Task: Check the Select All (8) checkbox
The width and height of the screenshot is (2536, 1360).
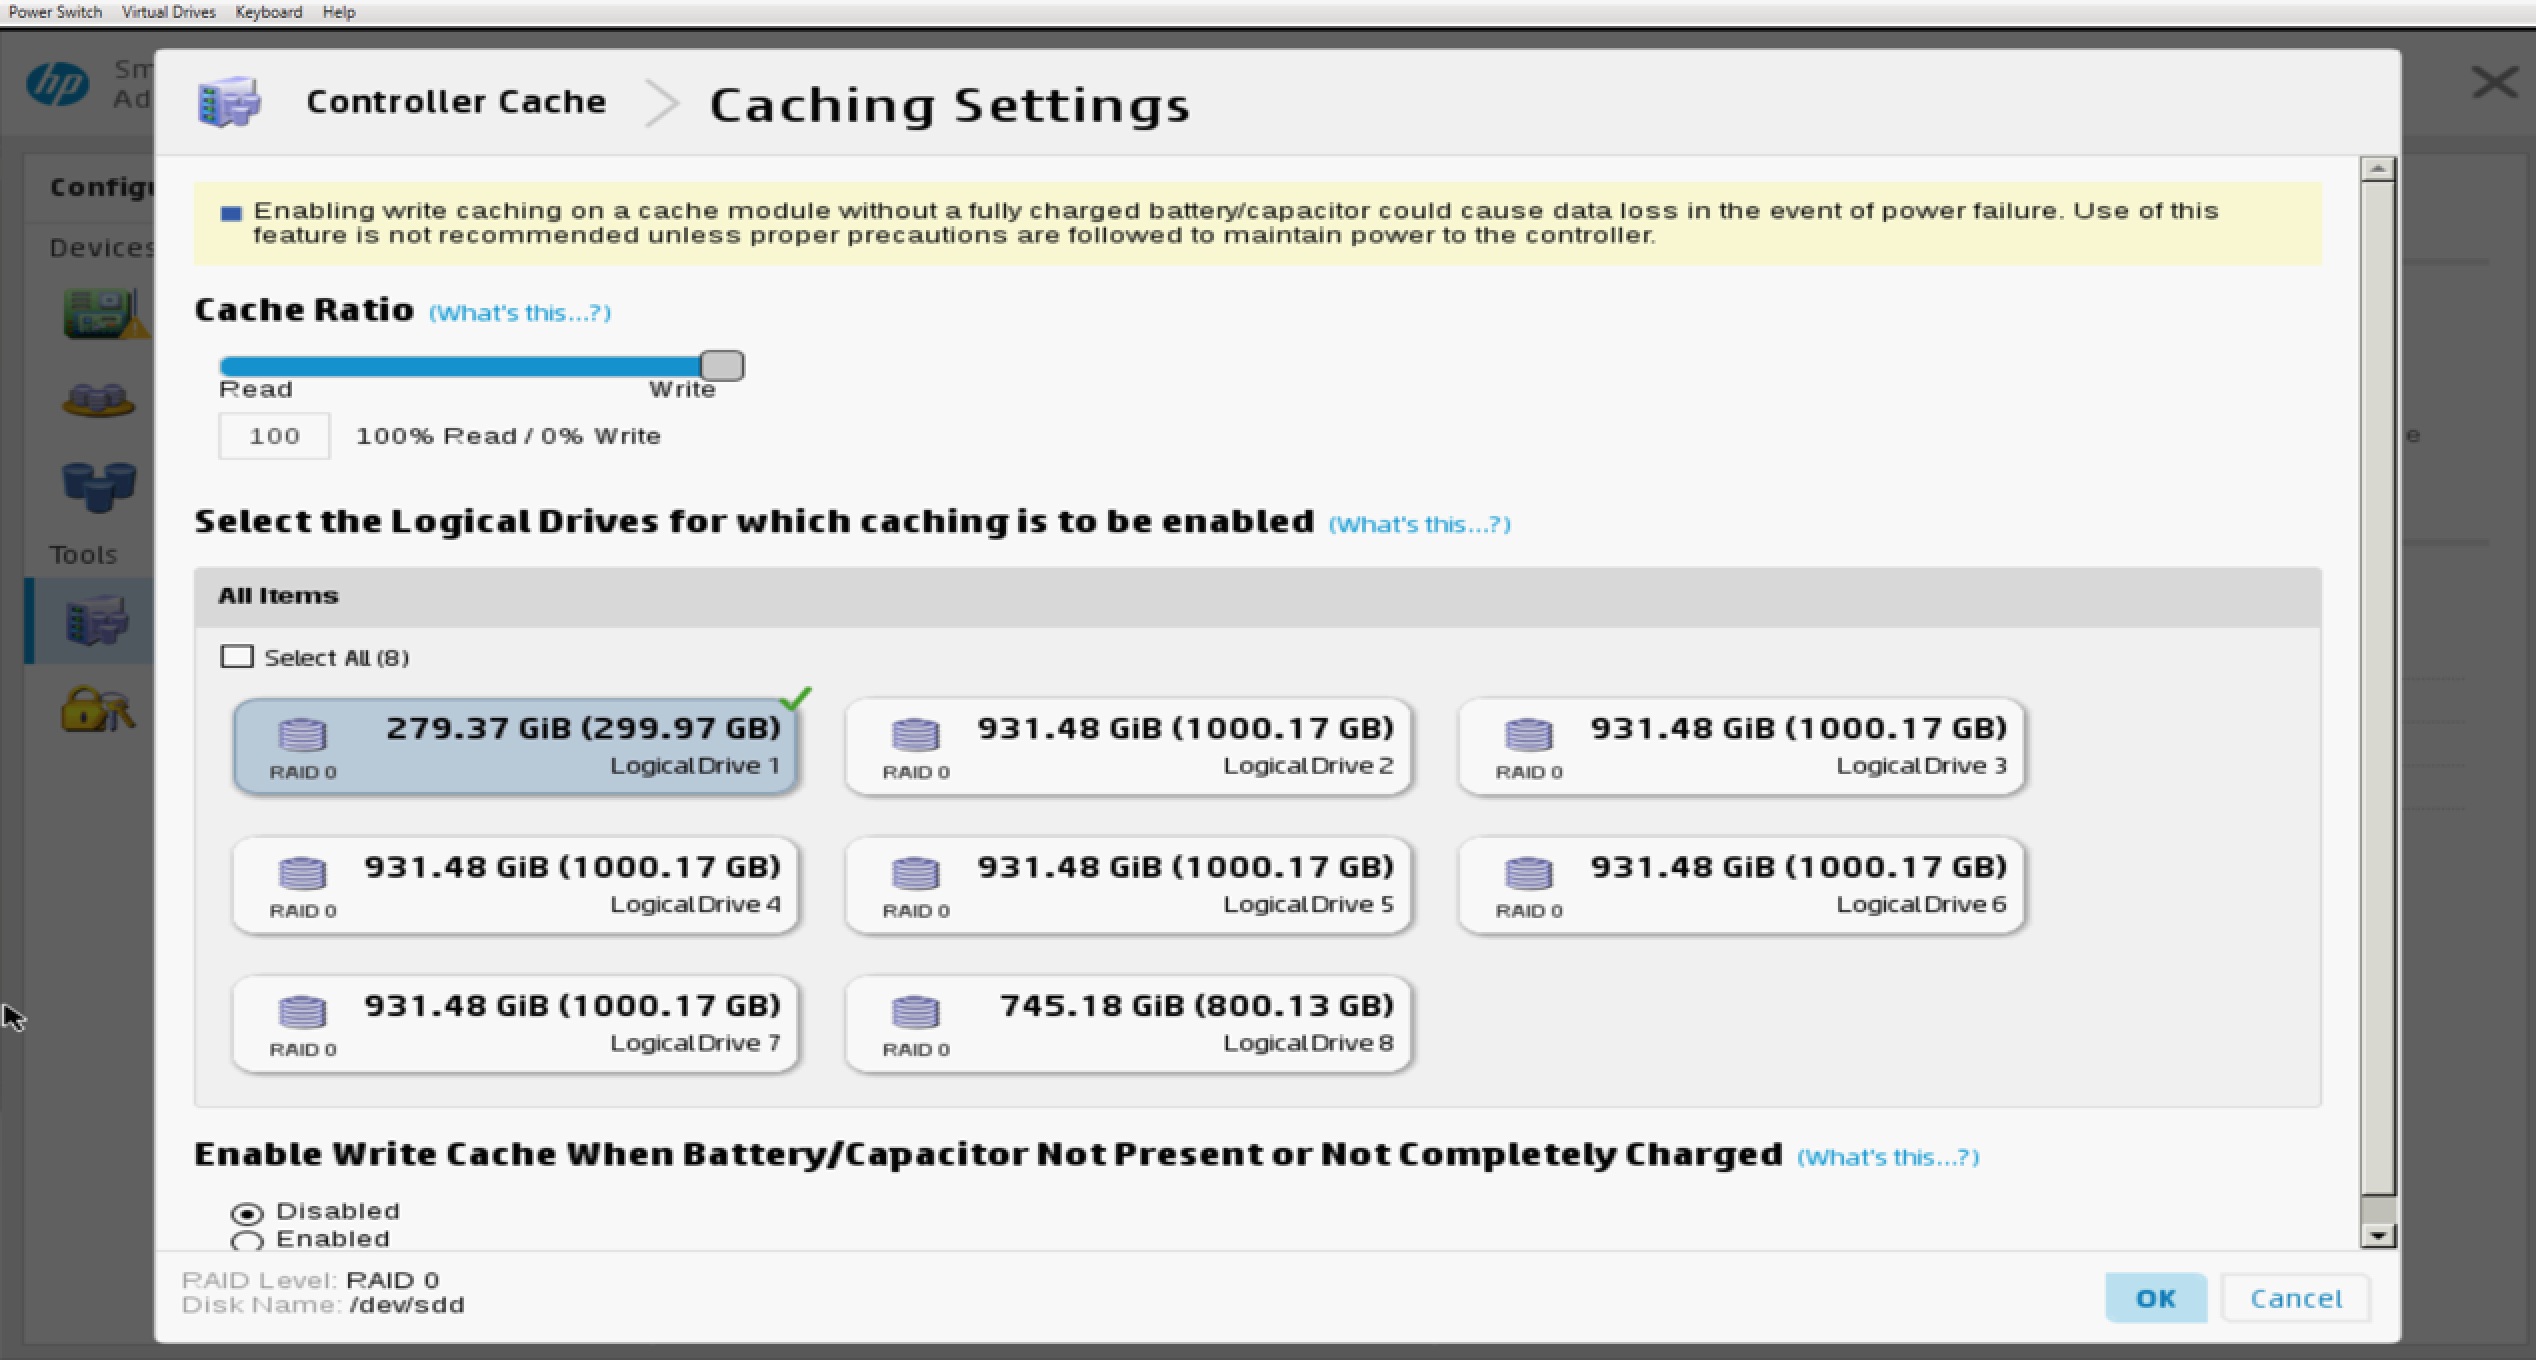Action: coord(237,657)
